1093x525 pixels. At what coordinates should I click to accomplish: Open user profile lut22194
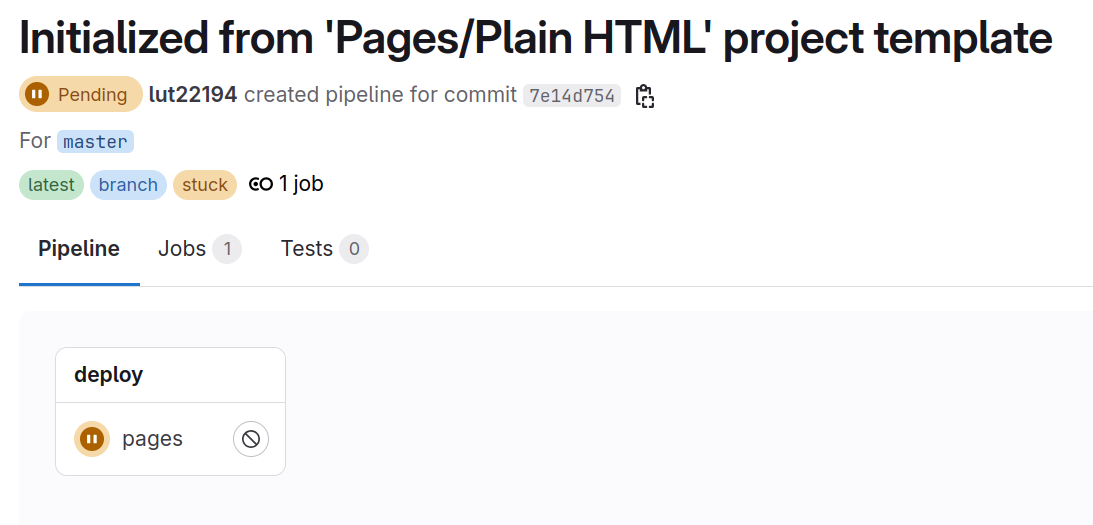point(193,95)
